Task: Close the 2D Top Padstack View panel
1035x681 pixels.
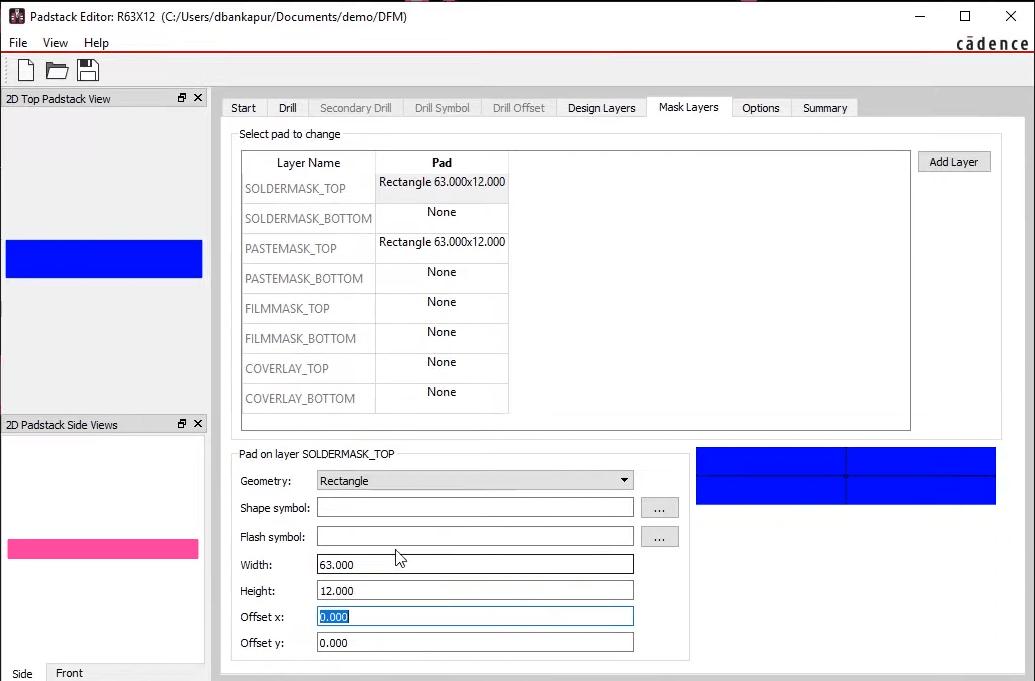Action: pyautogui.click(x=198, y=98)
